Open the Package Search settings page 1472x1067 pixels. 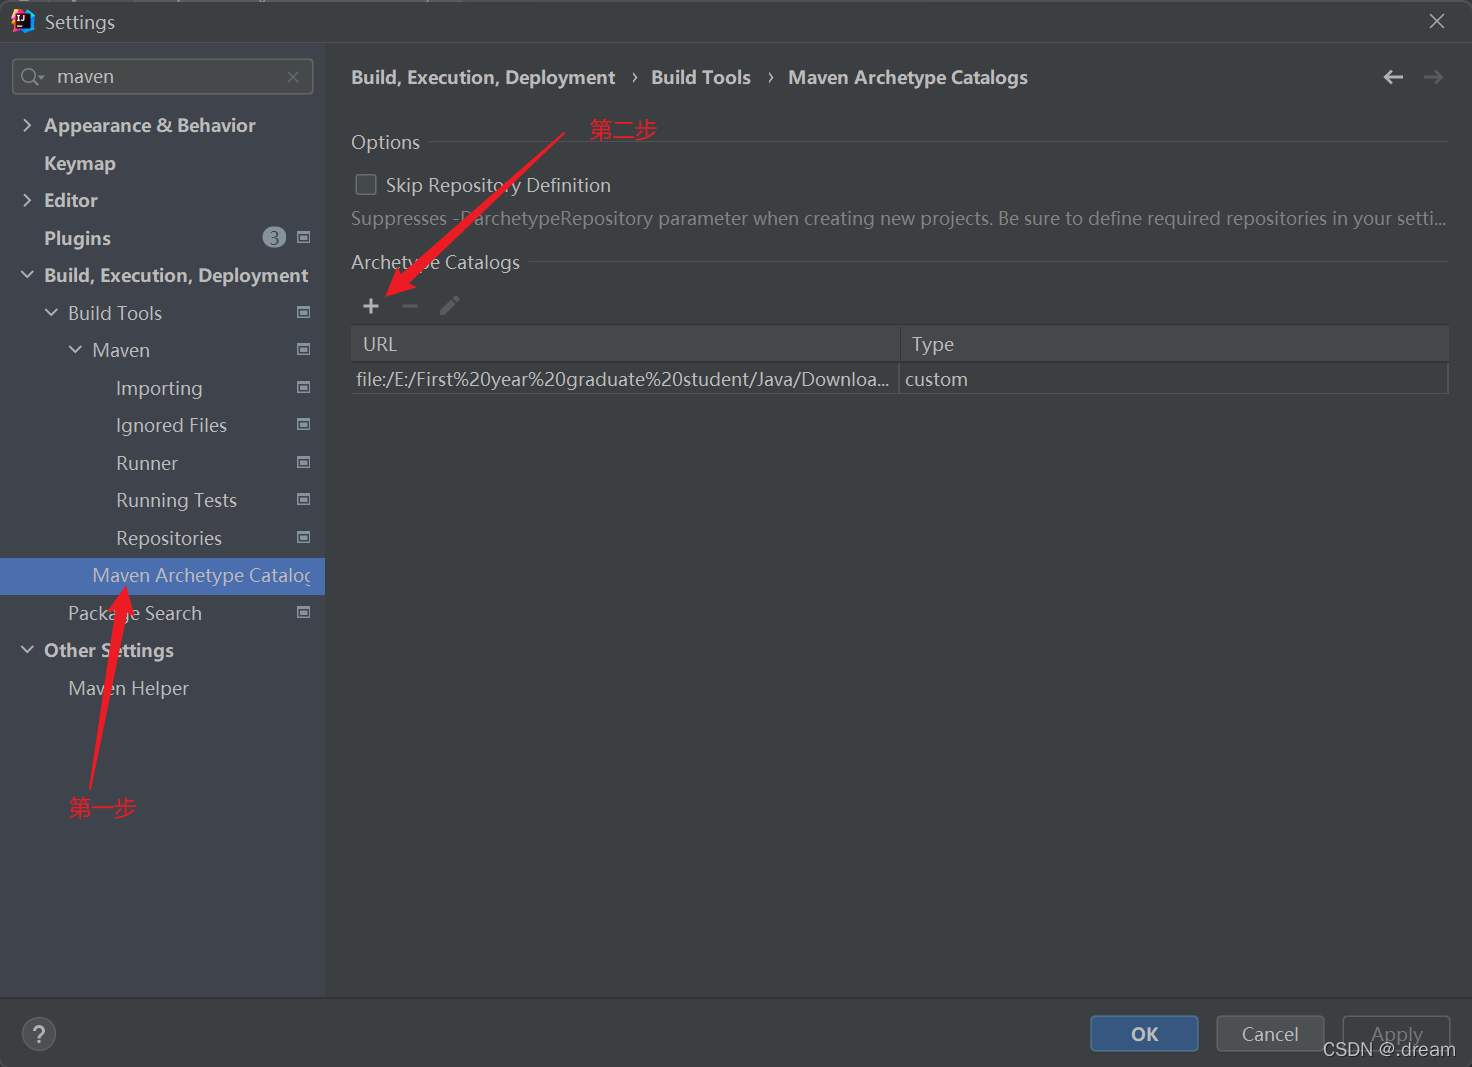[135, 613]
